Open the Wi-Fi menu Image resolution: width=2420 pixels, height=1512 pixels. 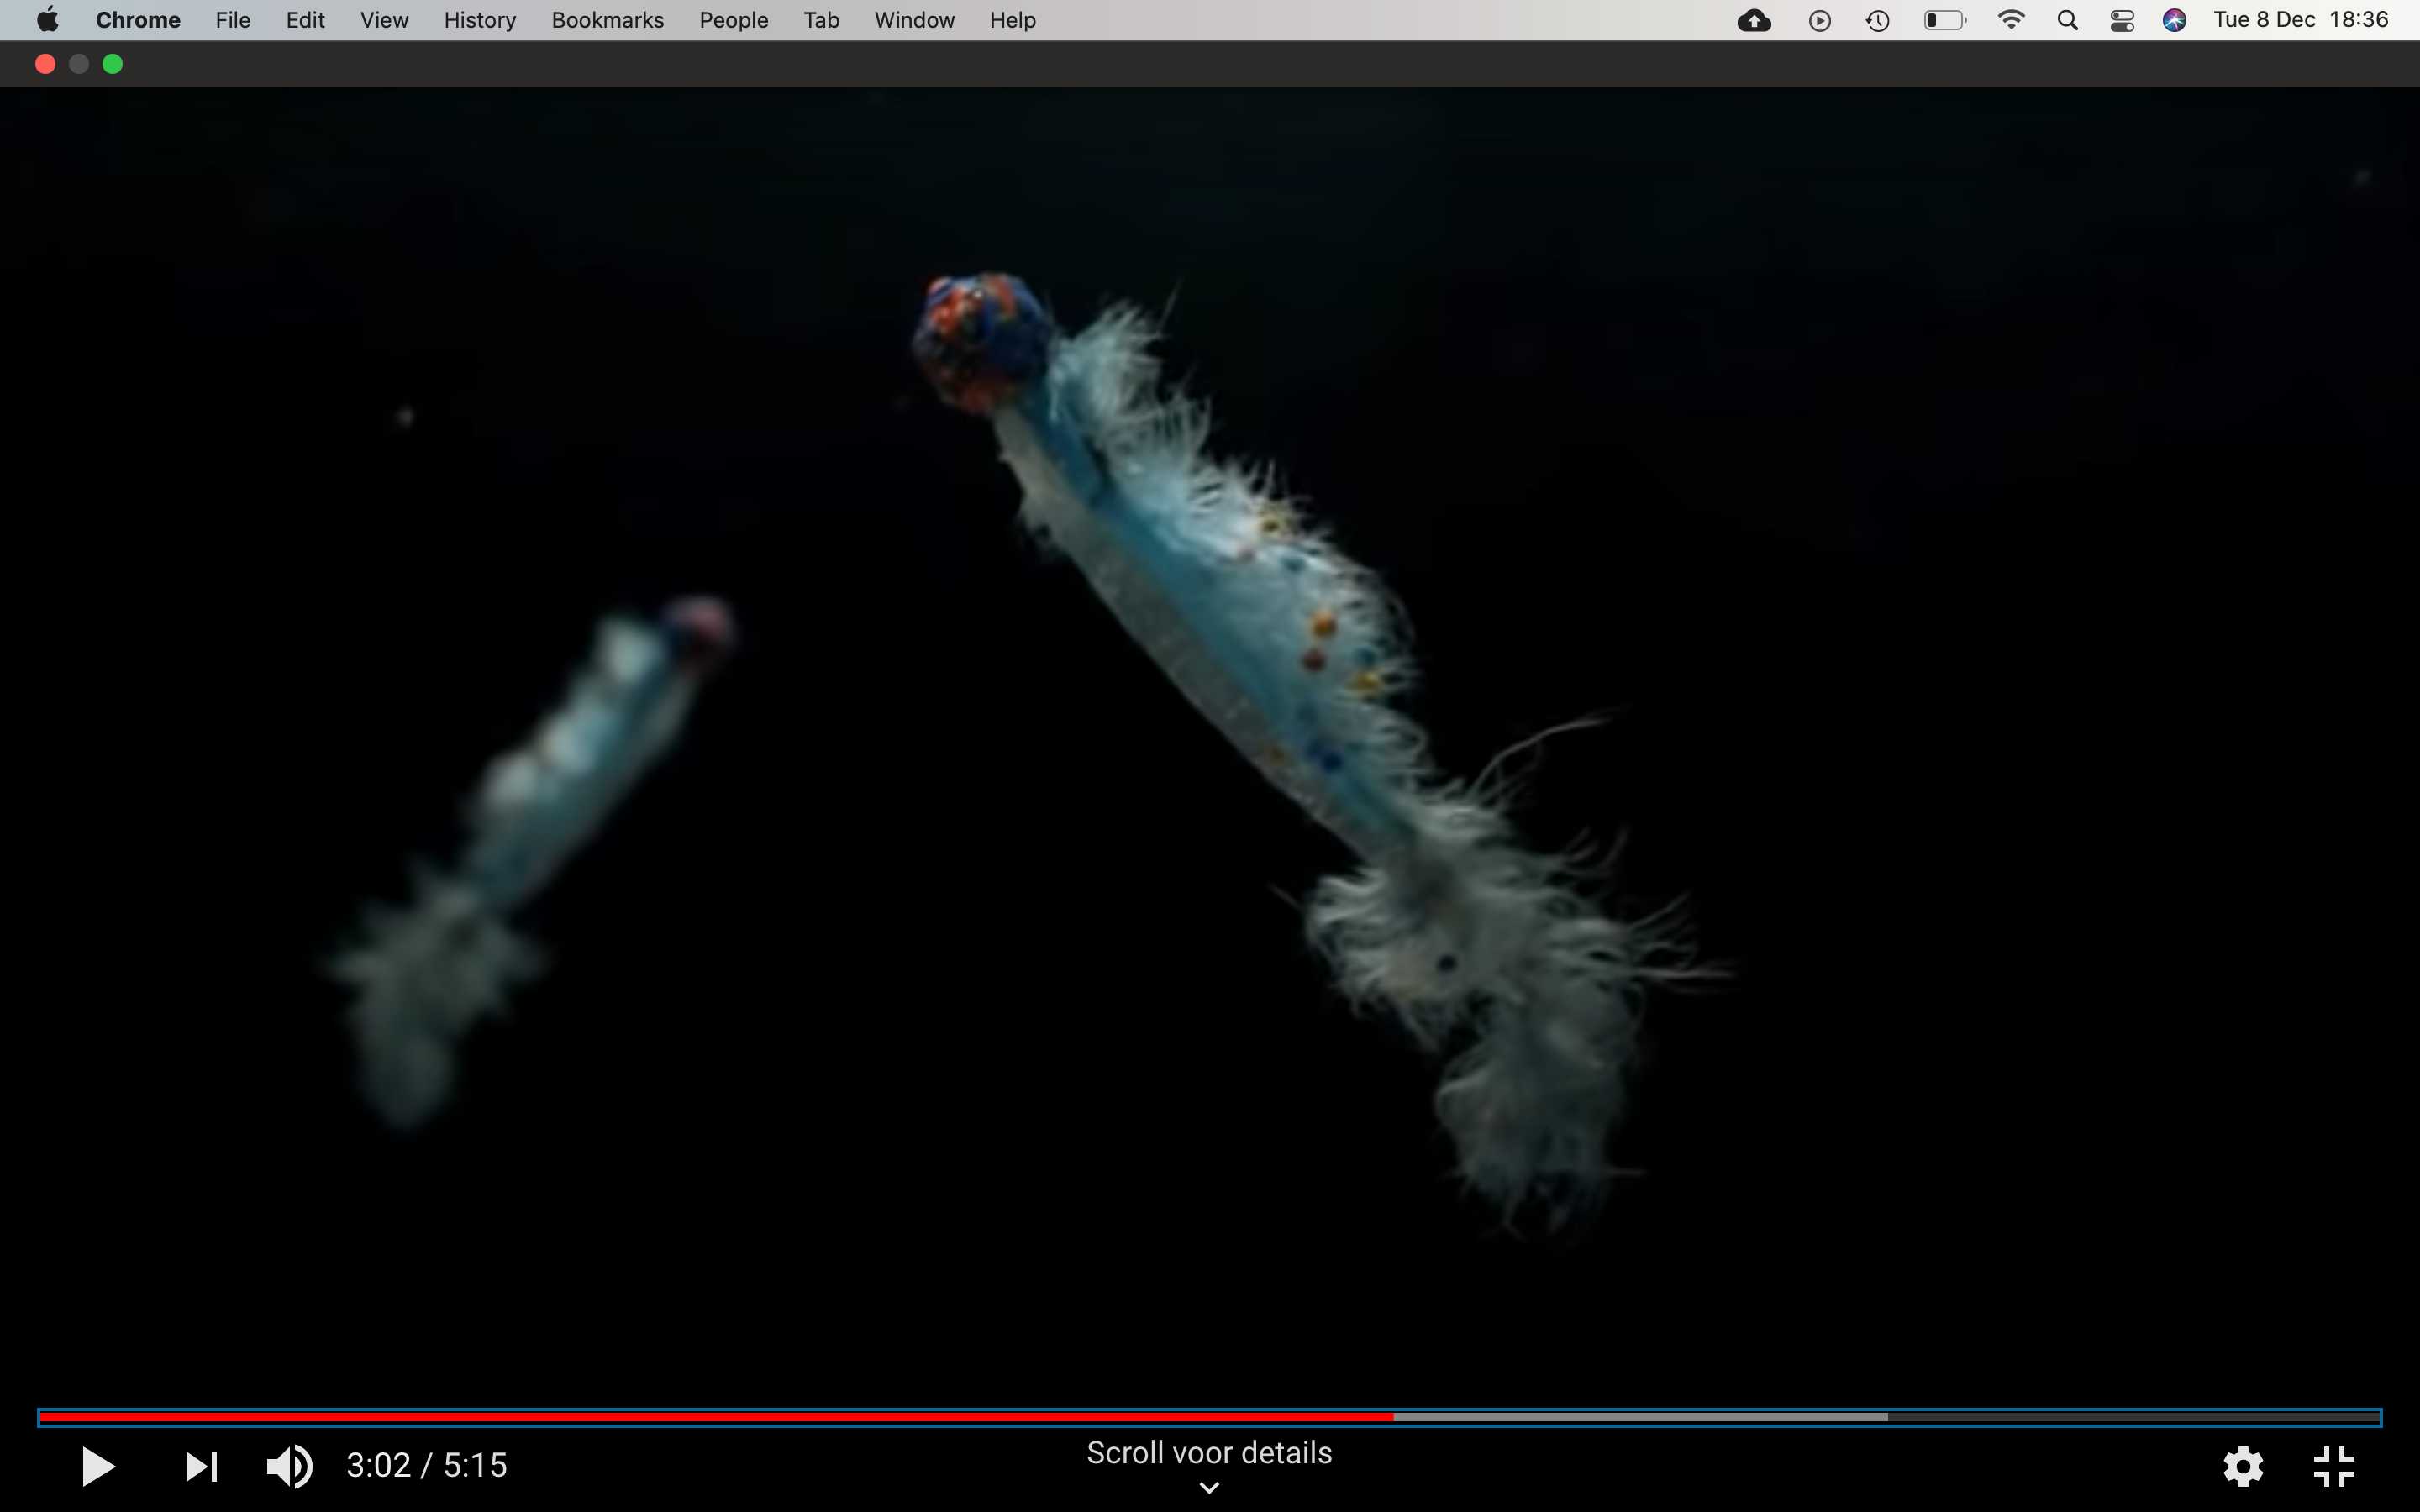(x=2011, y=20)
